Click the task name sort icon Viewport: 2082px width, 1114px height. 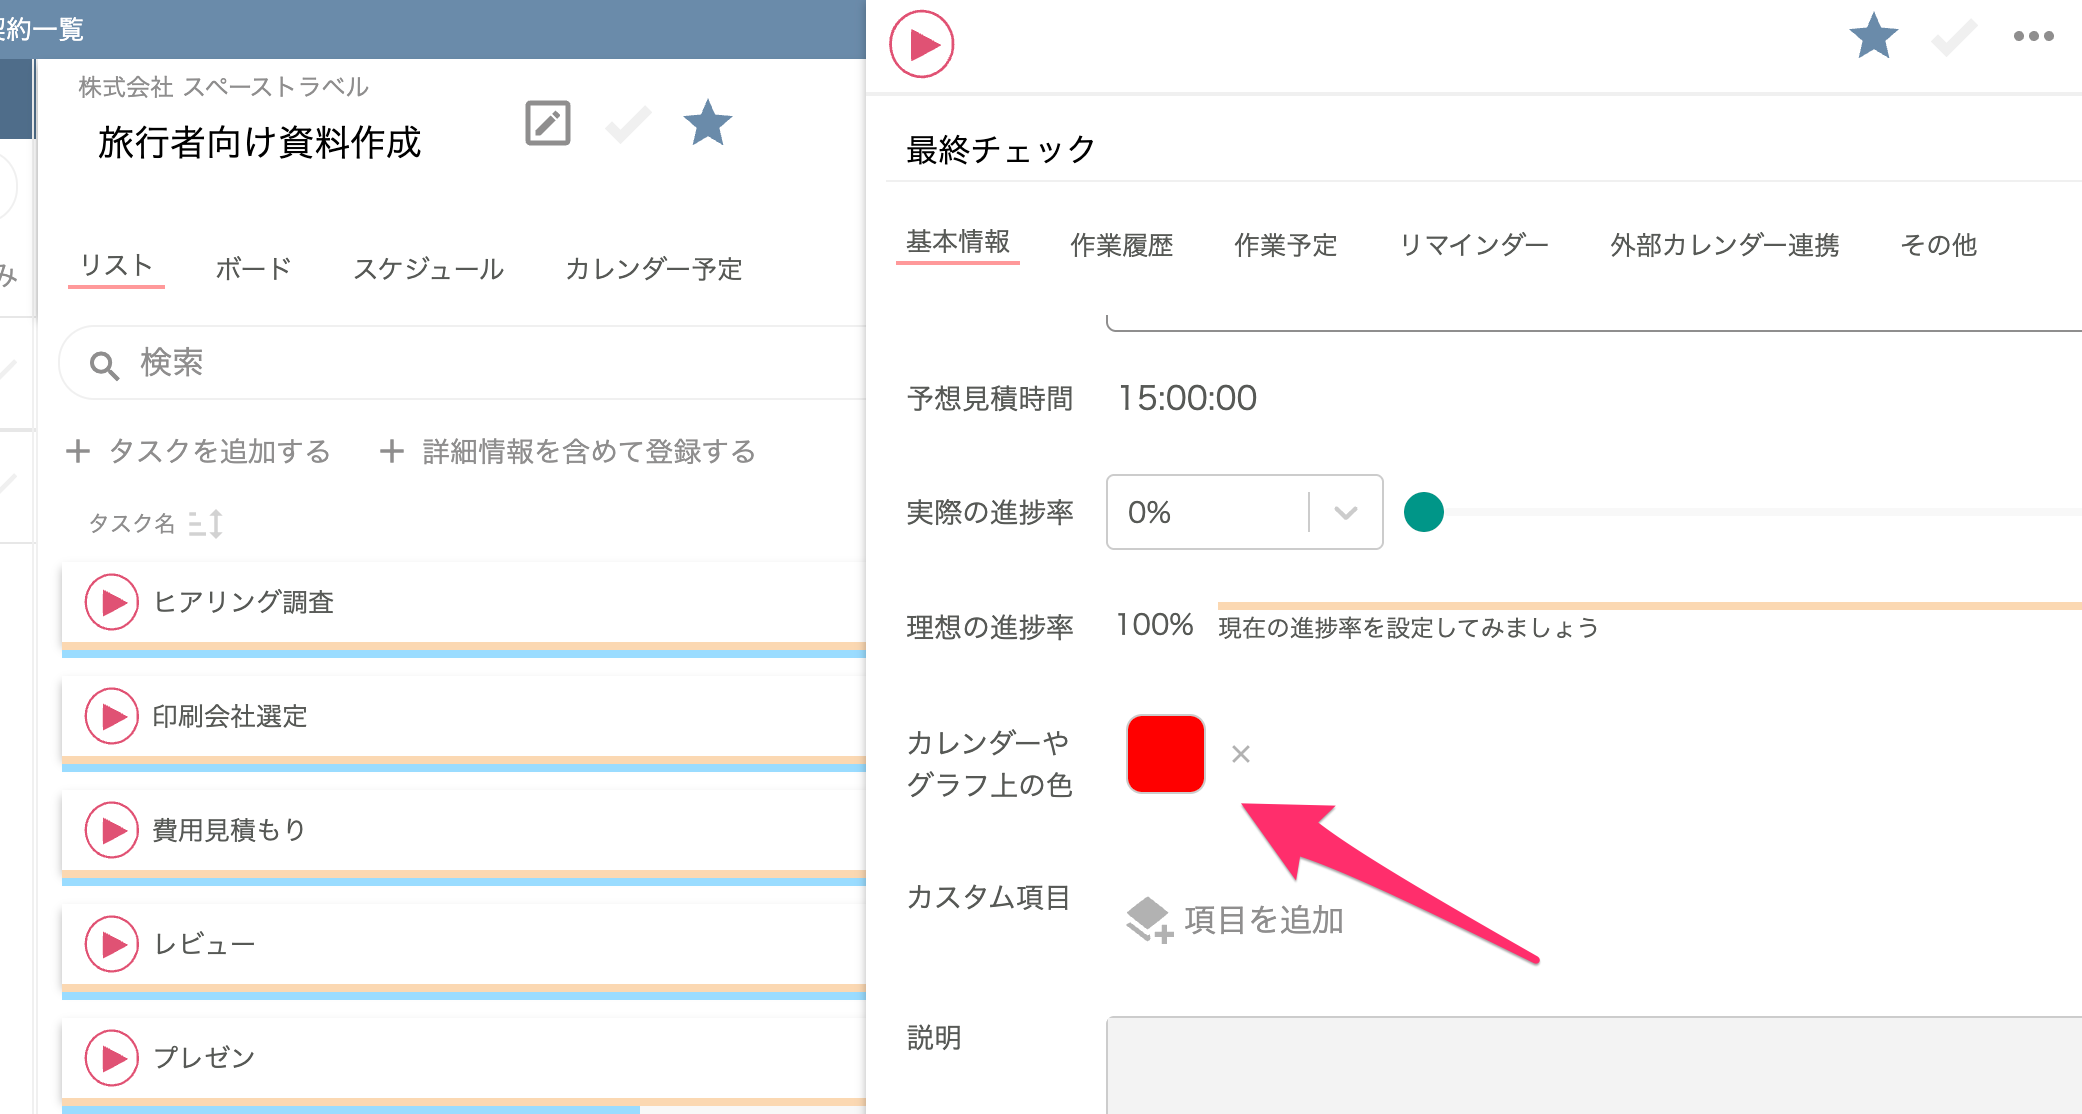coord(206,523)
